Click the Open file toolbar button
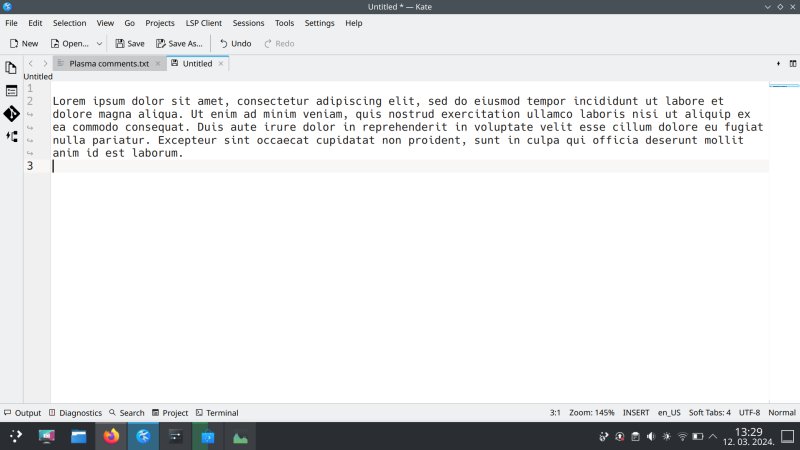 click(69, 44)
